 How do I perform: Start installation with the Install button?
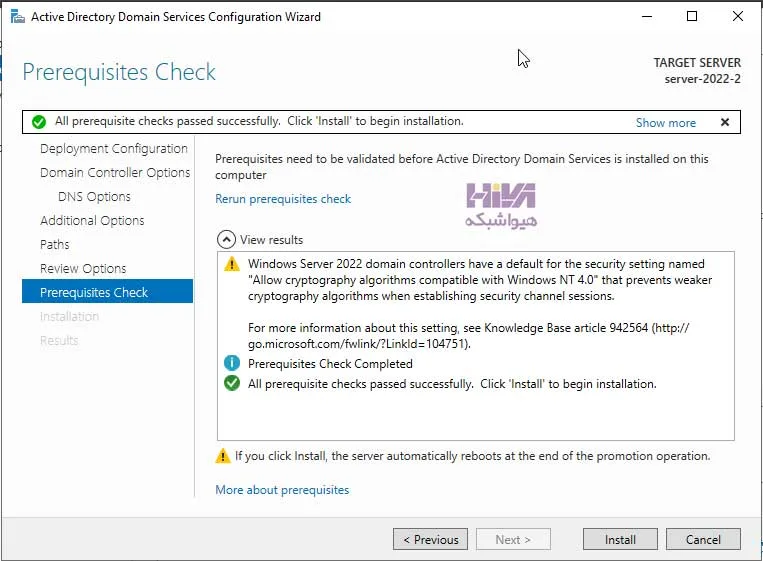click(x=620, y=539)
